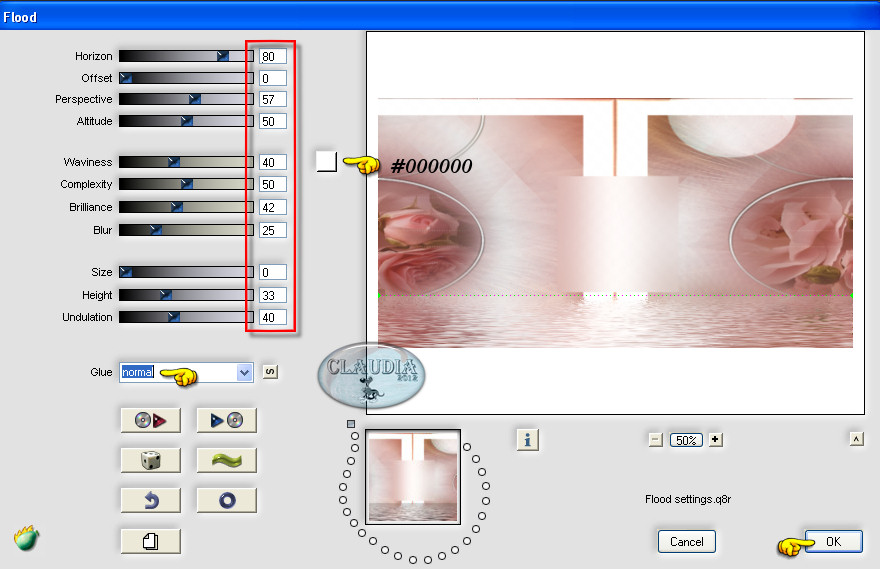880x569 pixels.
Task: Click the Height value field showing 33
Action: click(273, 295)
